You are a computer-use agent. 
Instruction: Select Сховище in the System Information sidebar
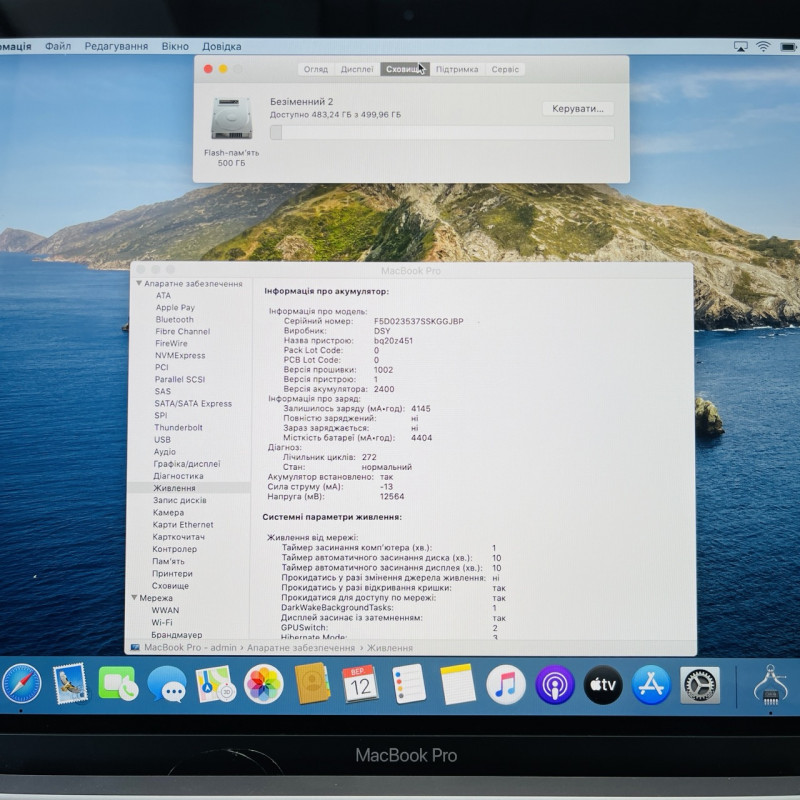click(x=170, y=586)
